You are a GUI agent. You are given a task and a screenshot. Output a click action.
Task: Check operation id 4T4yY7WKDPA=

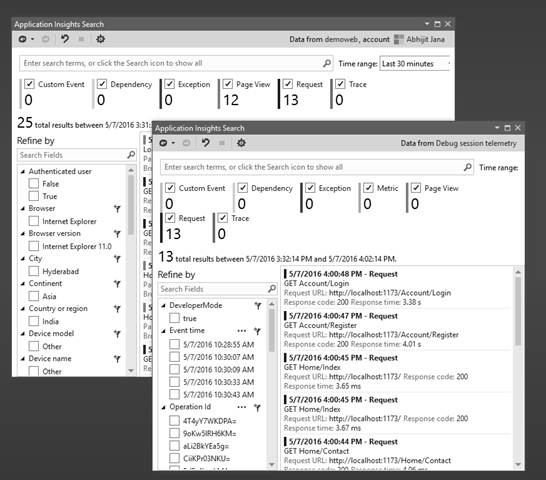(174, 420)
